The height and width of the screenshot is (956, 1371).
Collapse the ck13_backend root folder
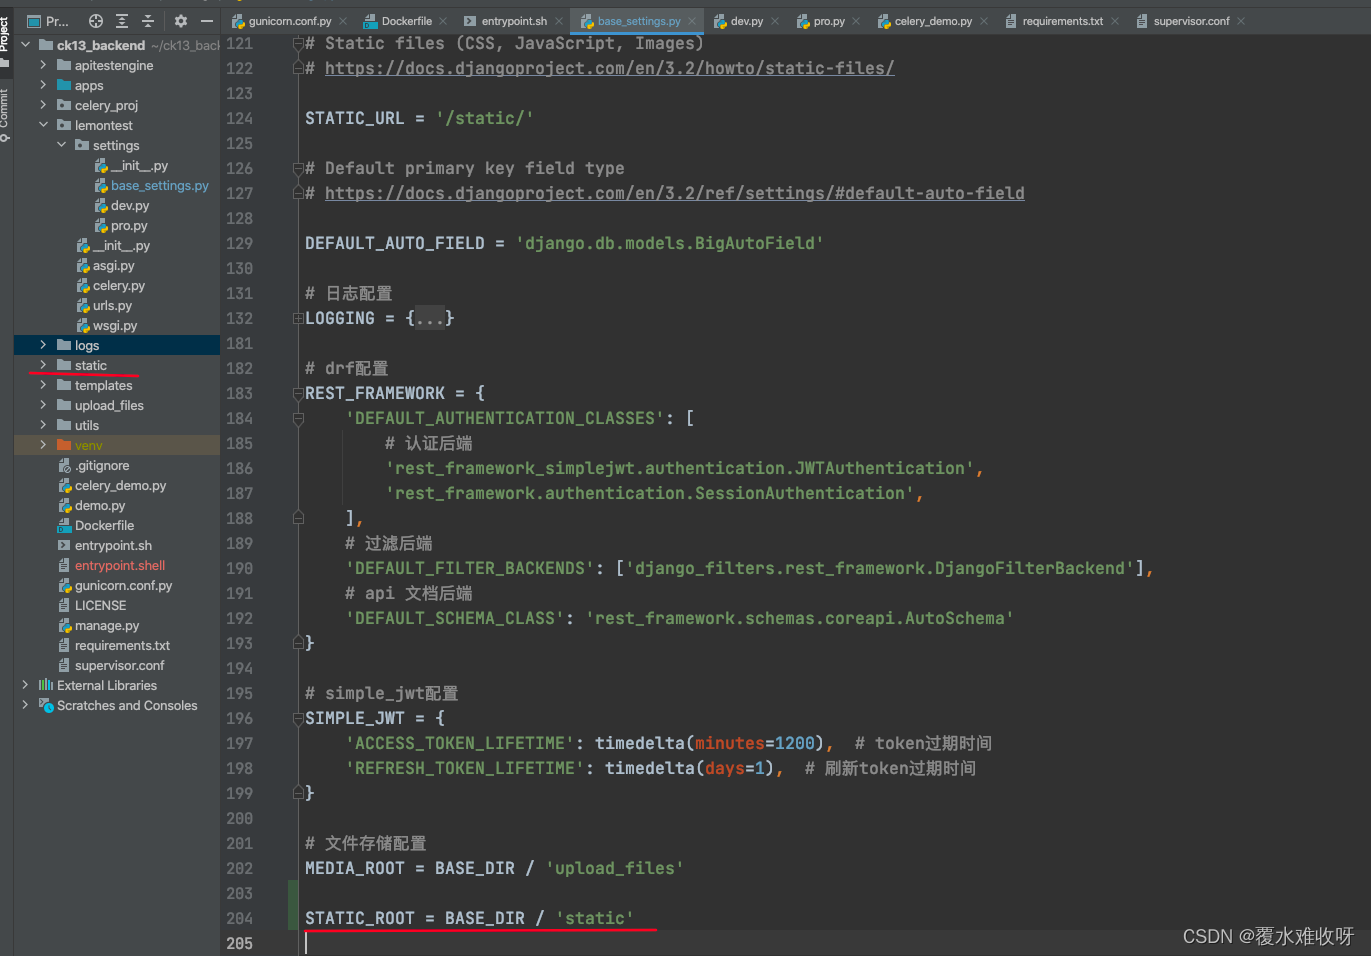point(26,45)
